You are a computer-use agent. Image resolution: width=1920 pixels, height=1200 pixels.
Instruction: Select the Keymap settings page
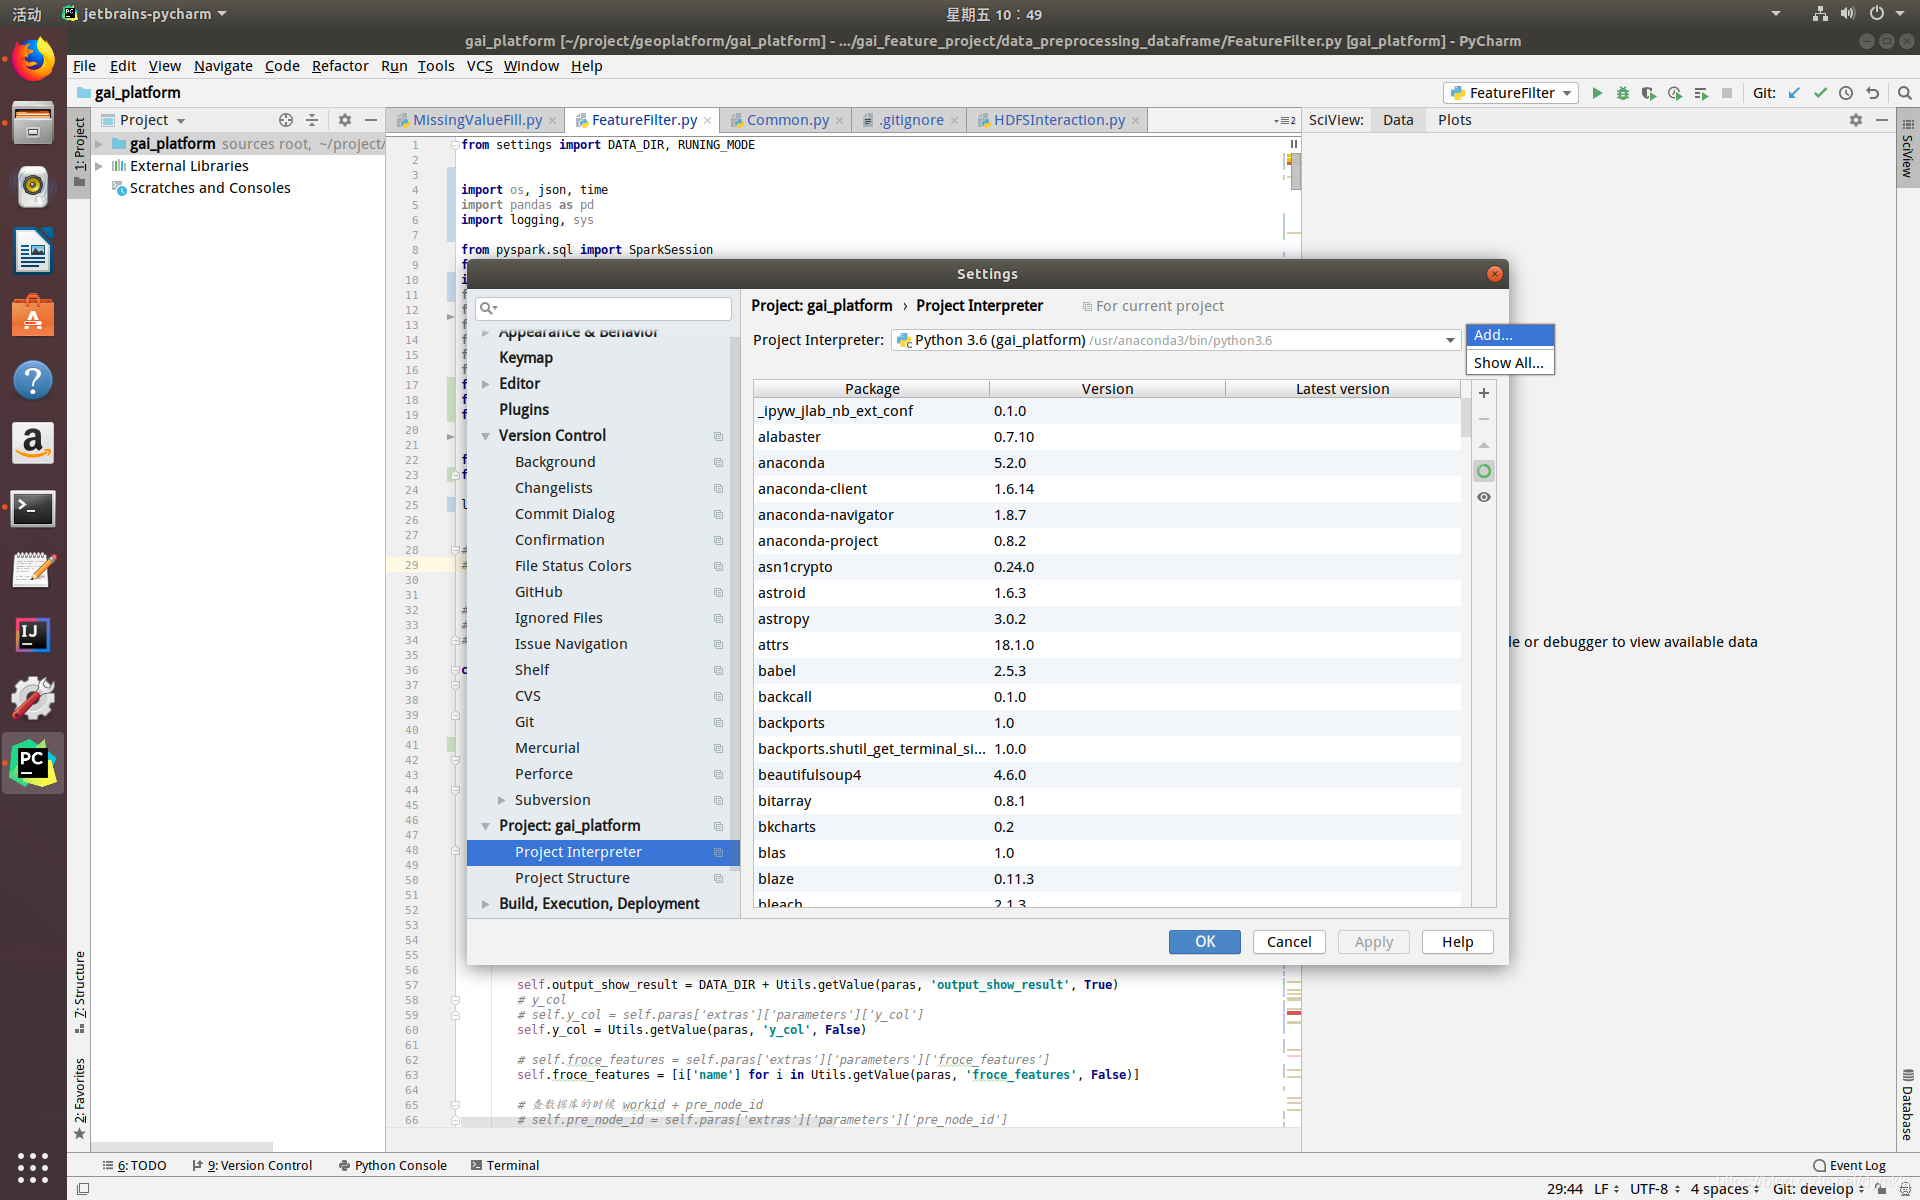603,358
